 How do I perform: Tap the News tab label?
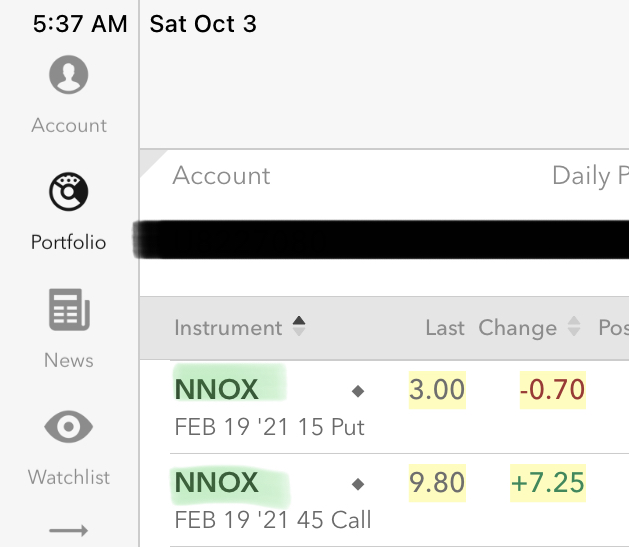pos(68,360)
